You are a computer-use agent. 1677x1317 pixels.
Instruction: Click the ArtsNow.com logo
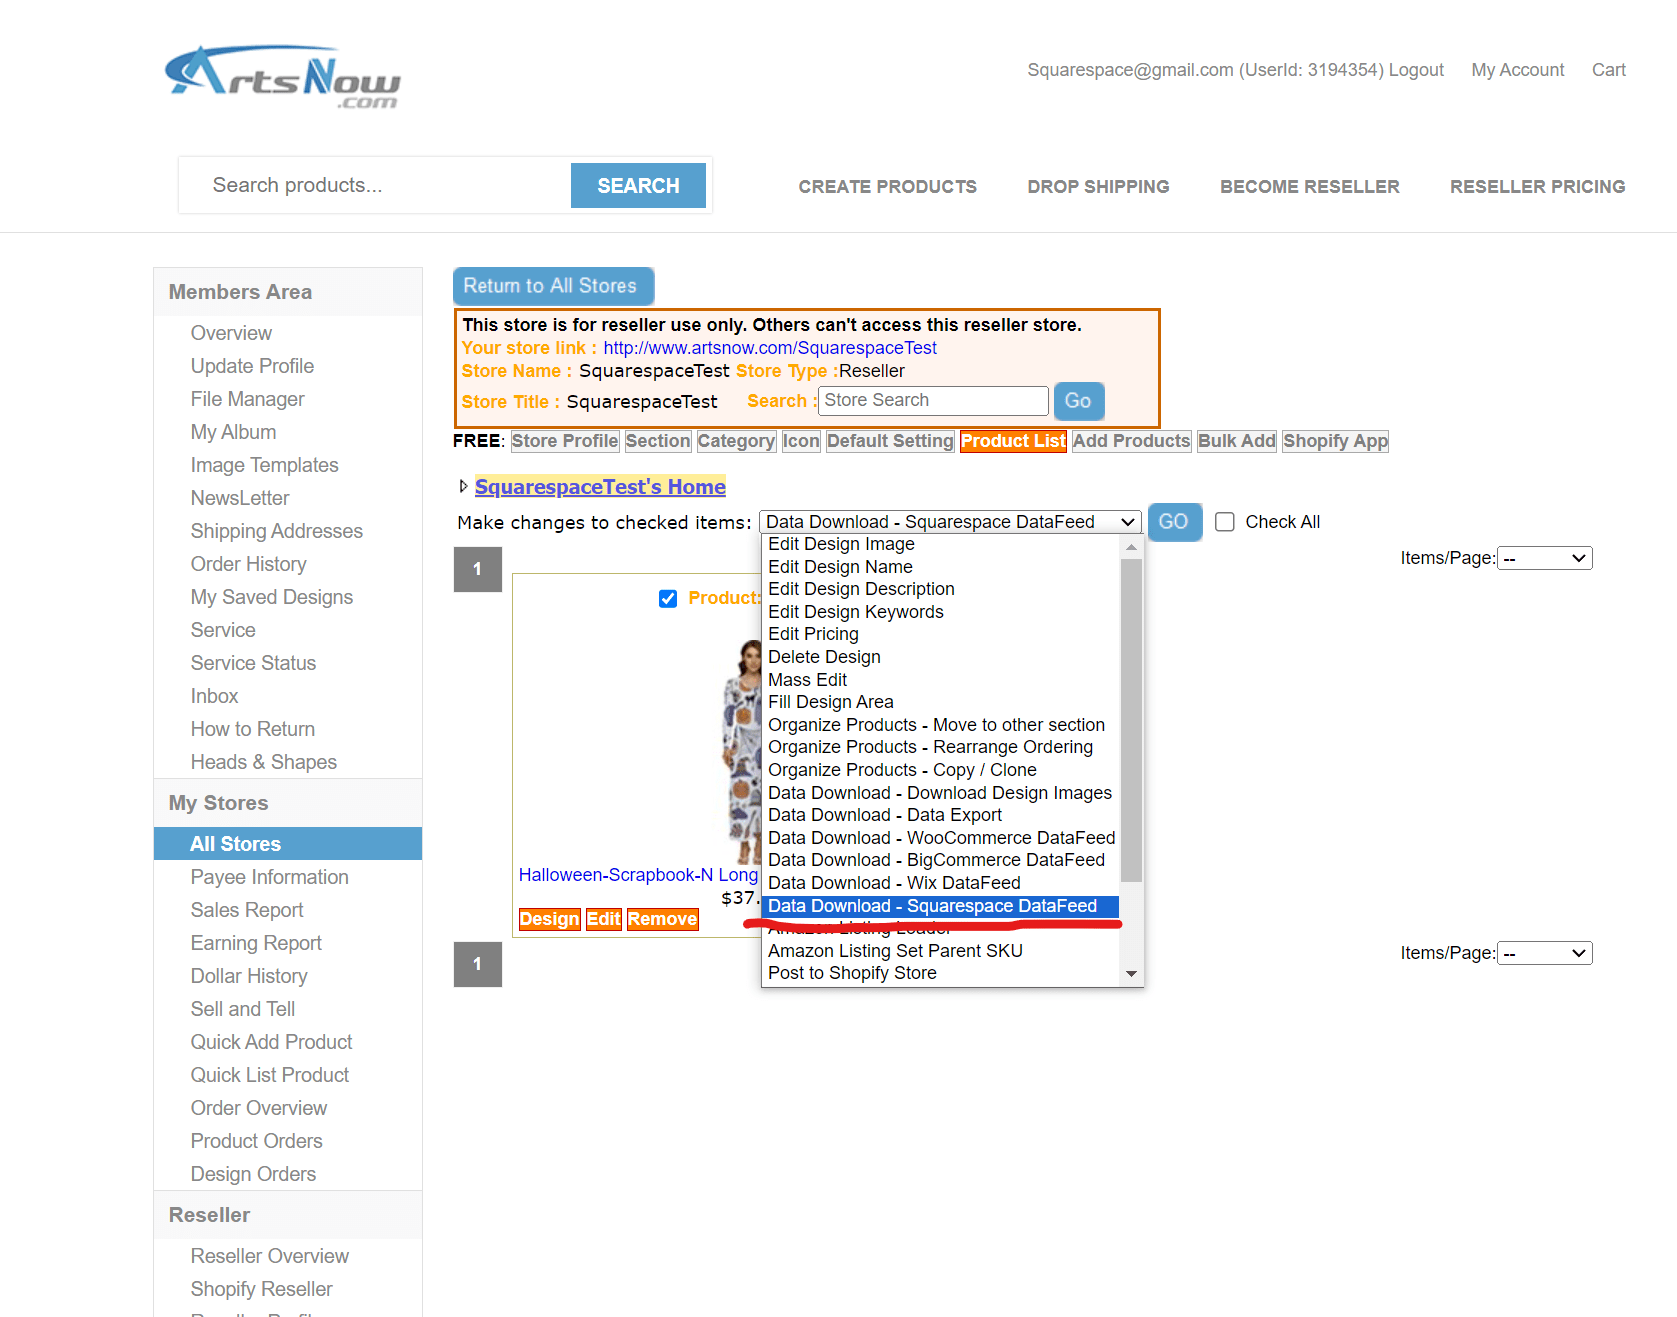283,77
